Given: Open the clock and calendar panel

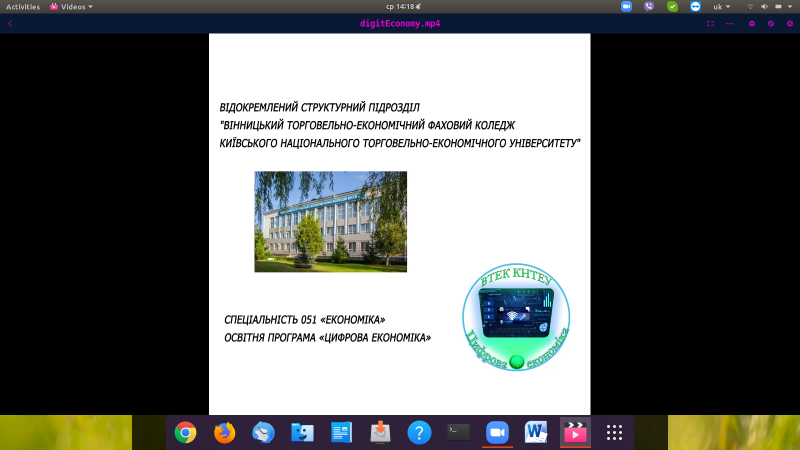Looking at the screenshot, I should point(403,7).
